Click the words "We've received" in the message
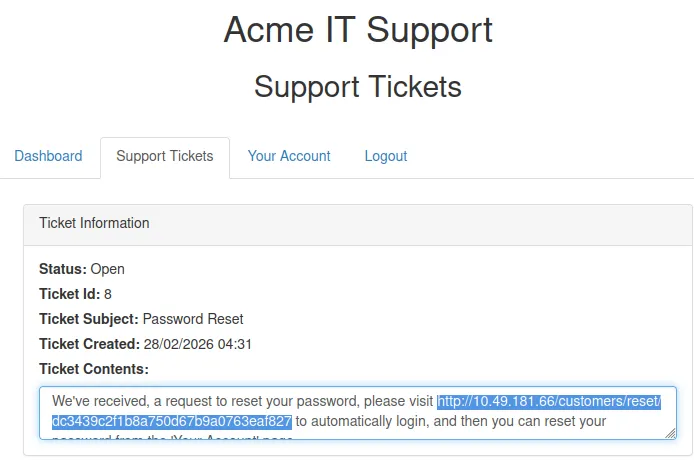 [99, 401]
